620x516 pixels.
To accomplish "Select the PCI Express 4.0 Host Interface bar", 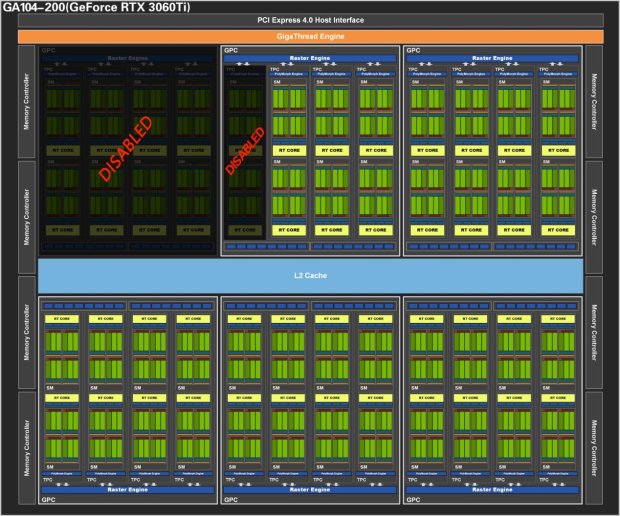I will click(x=310, y=20).
